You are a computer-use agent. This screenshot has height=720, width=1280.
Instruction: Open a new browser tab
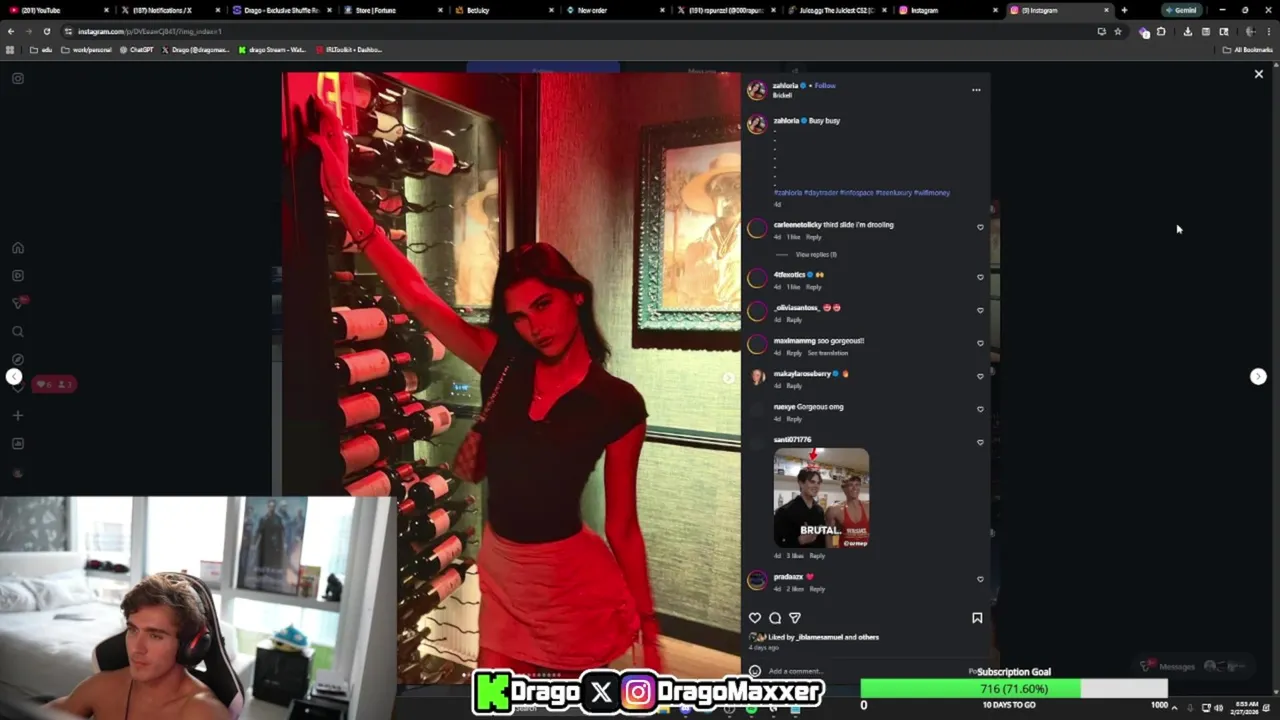tap(1124, 10)
